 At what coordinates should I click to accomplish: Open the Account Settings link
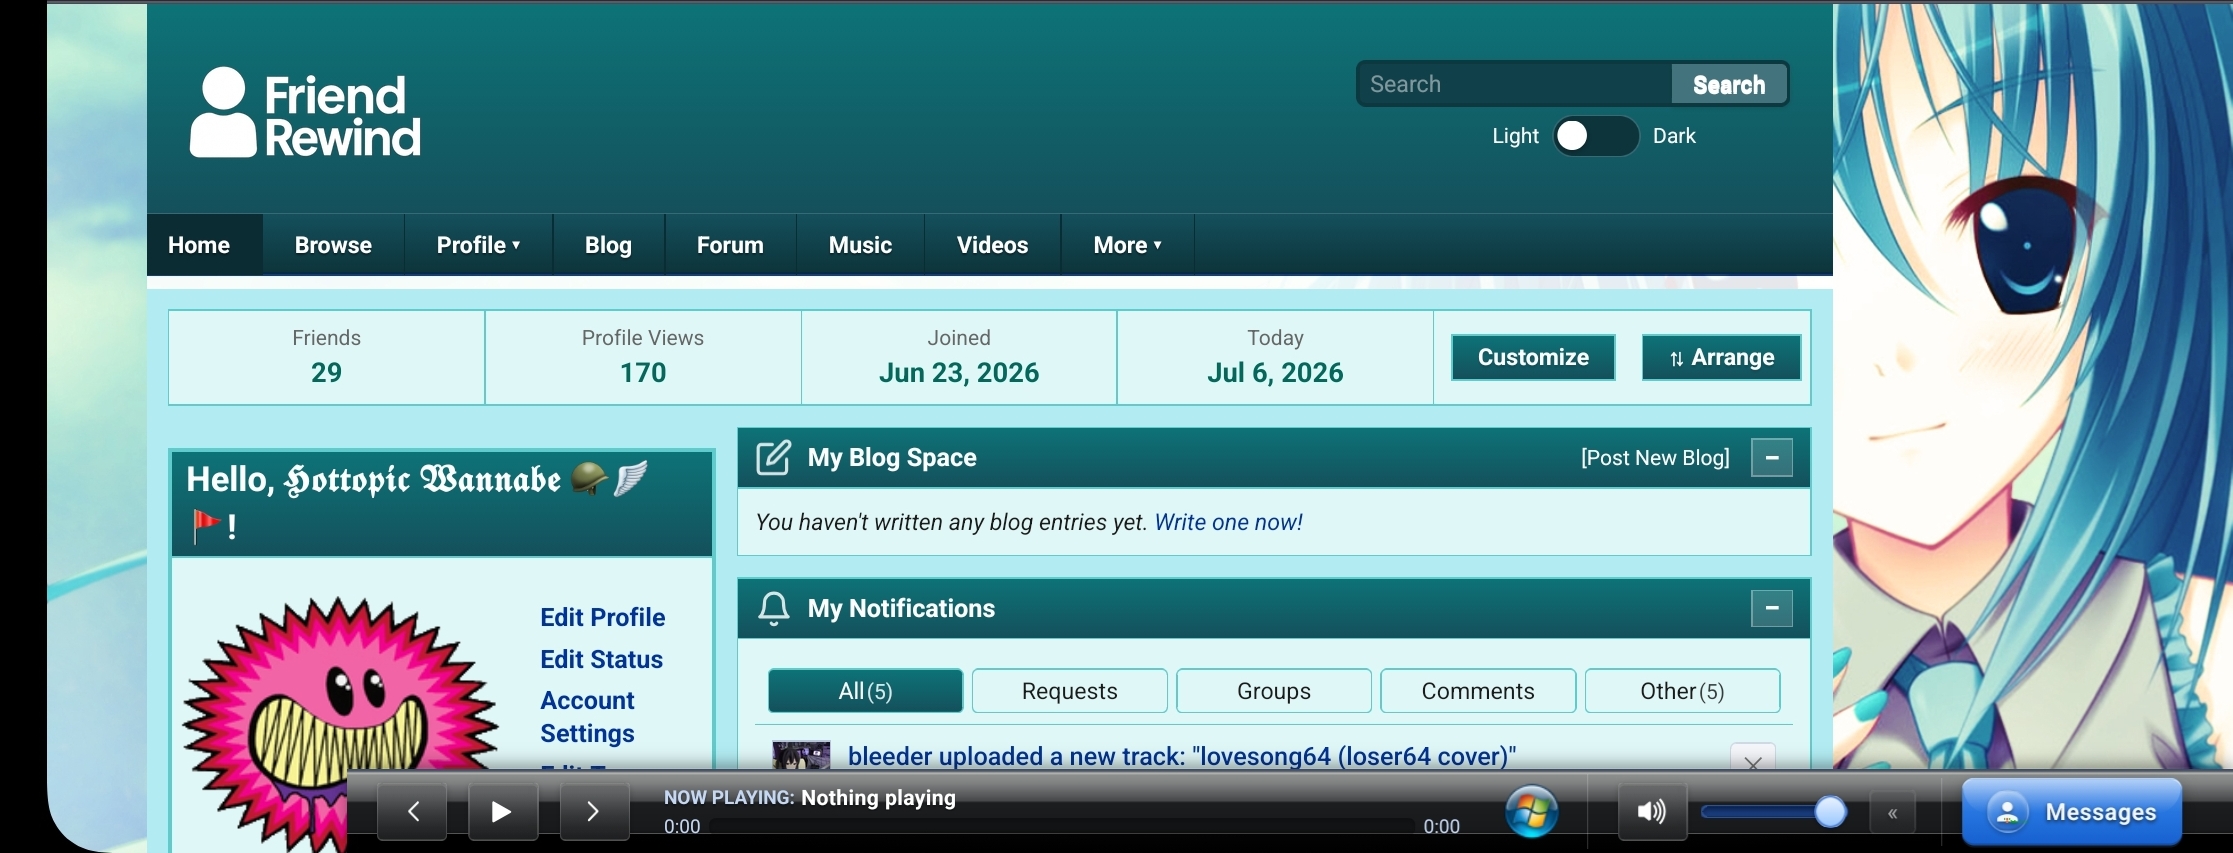tap(588, 717)
